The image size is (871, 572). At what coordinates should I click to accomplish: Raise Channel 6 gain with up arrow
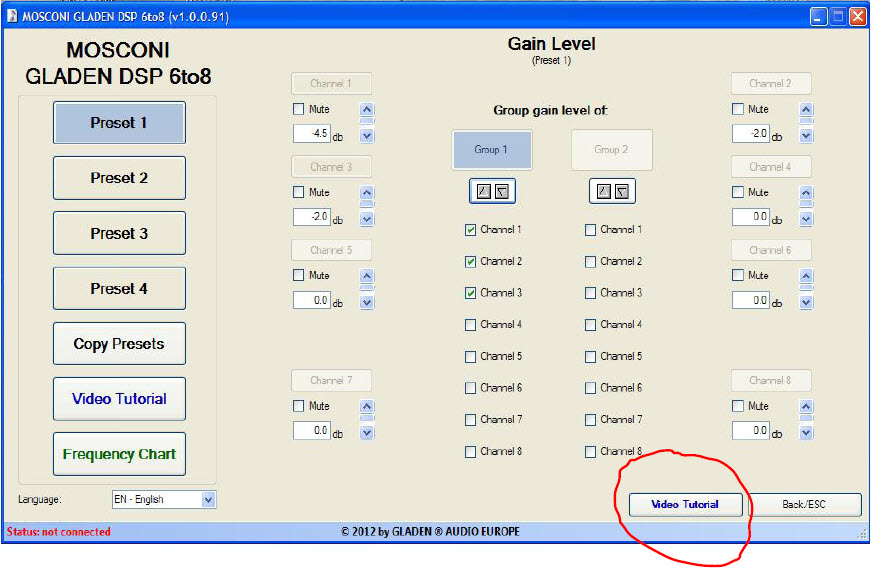(x=807, y=276)
